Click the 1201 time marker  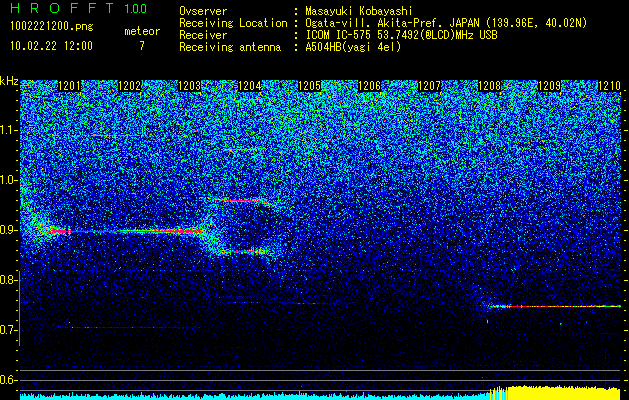coord(69,86)
